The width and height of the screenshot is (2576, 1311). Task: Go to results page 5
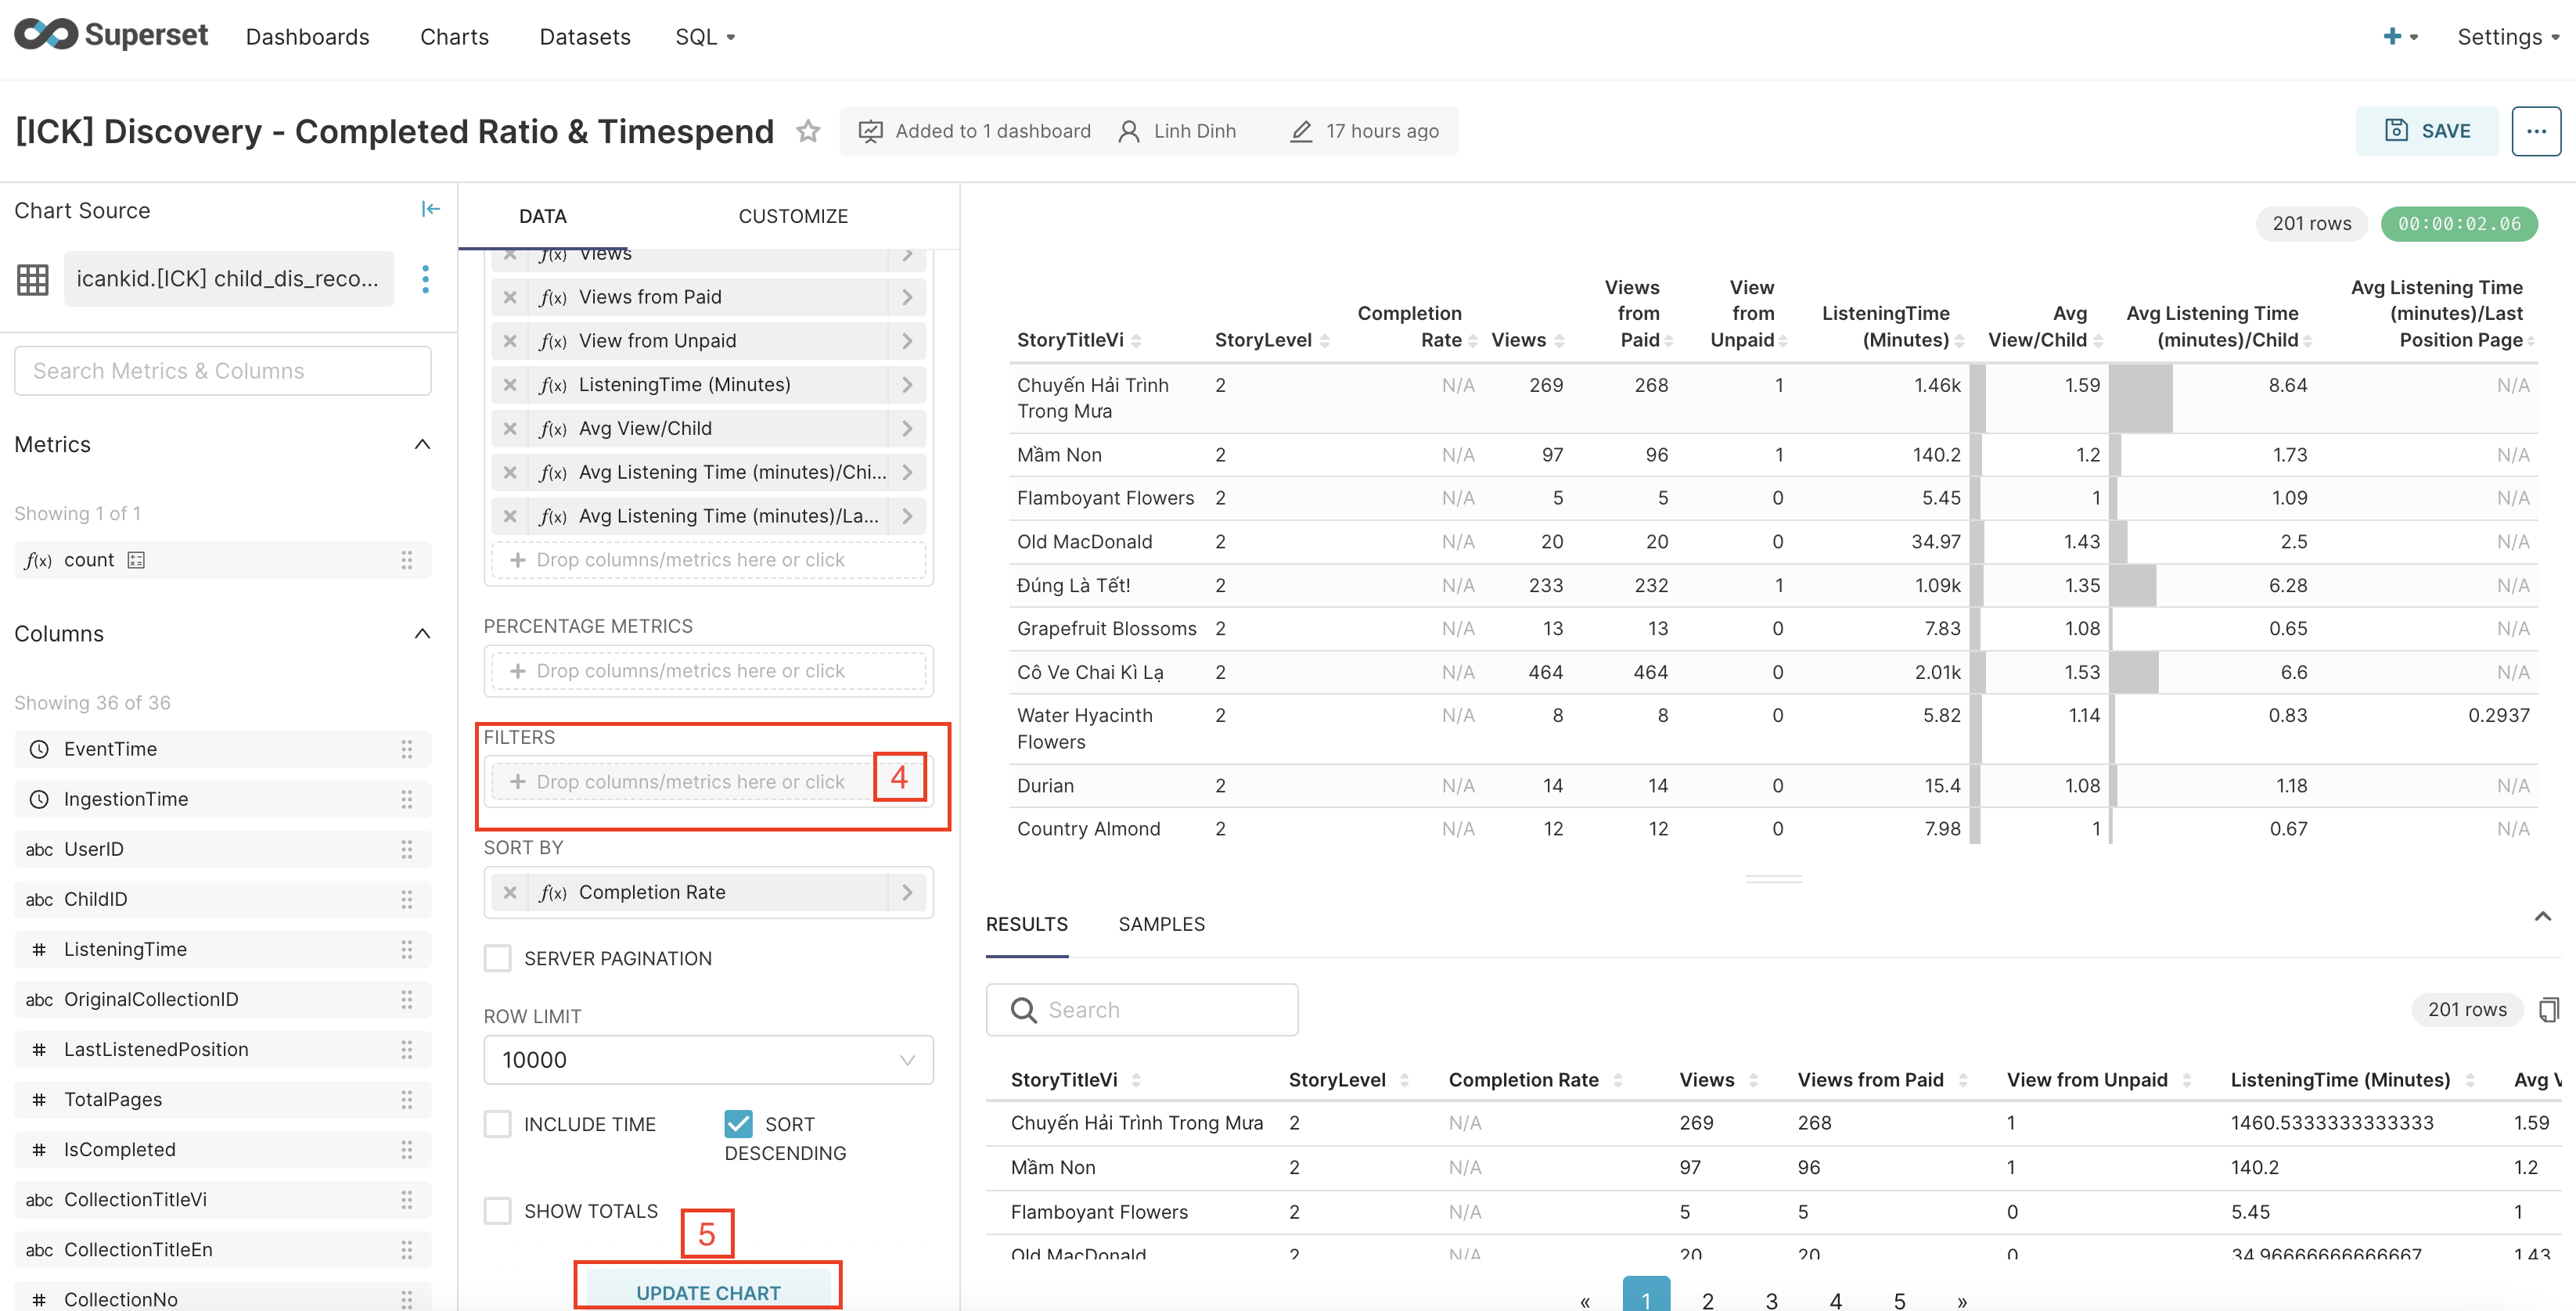tap(1900, 1299)
